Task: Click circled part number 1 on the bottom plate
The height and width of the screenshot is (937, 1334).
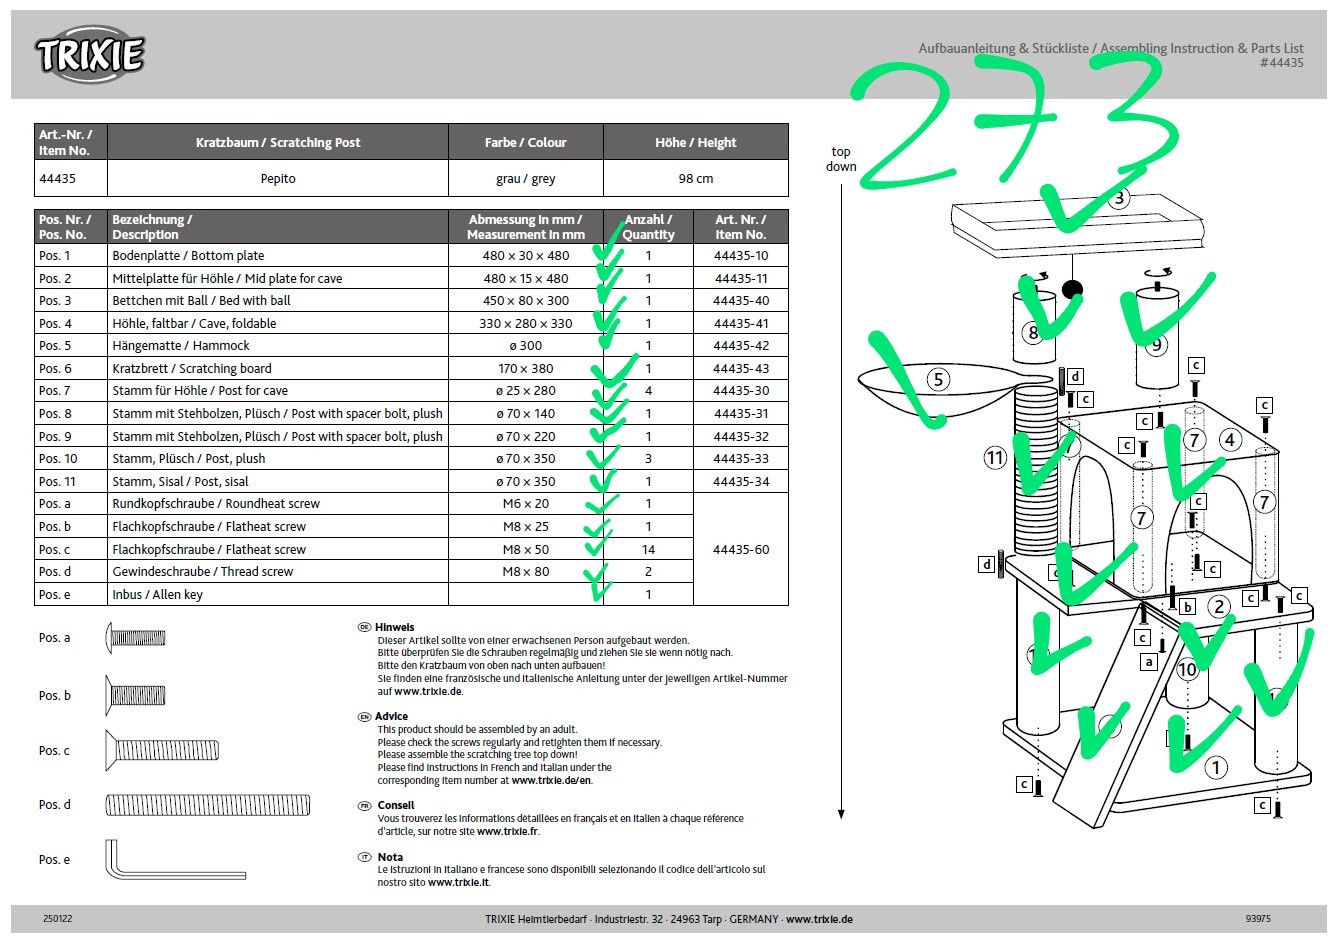Action: point(1215,768)
